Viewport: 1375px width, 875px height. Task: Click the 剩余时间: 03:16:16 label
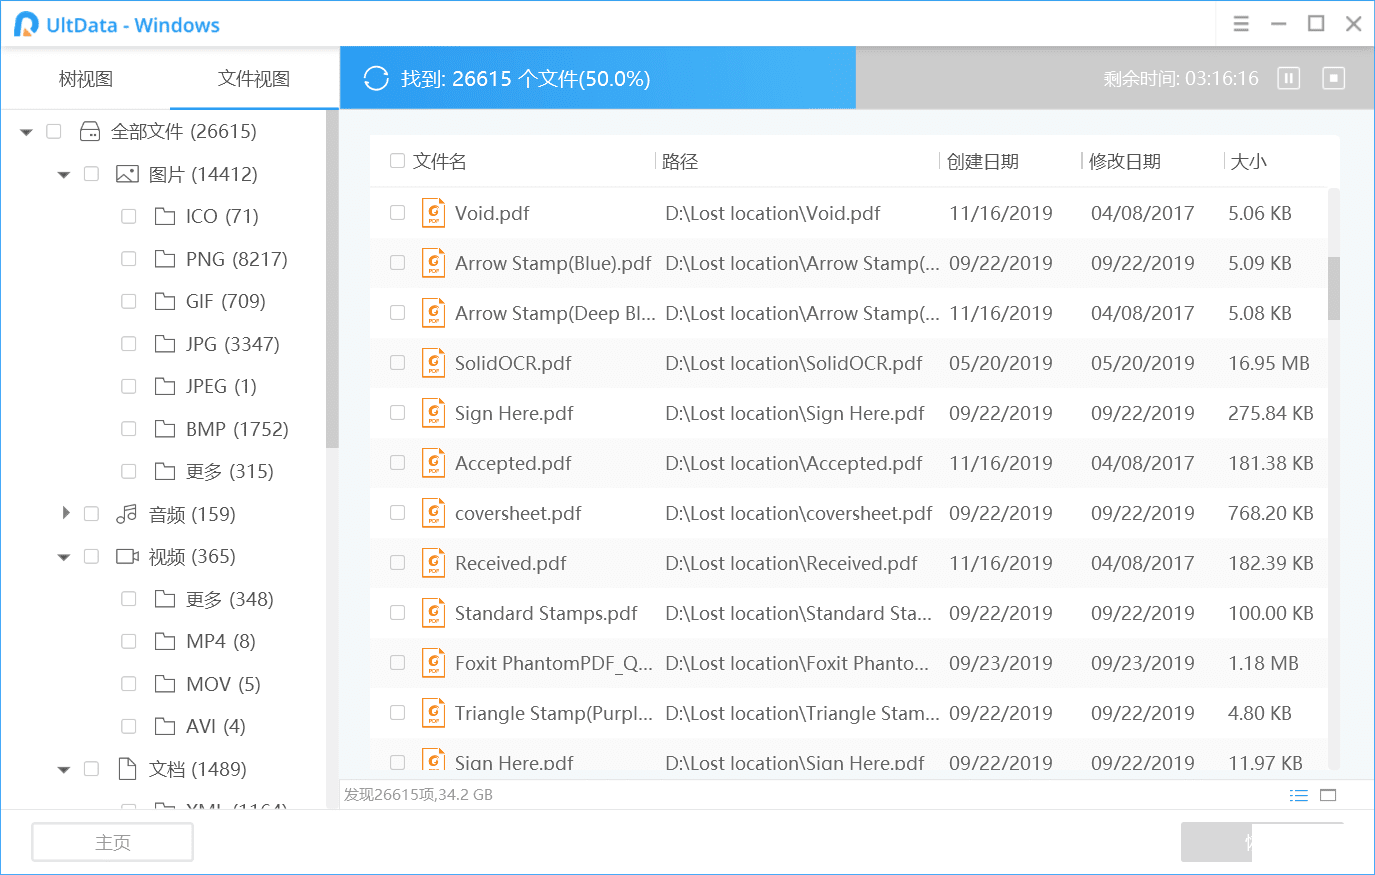point(1181,78)
